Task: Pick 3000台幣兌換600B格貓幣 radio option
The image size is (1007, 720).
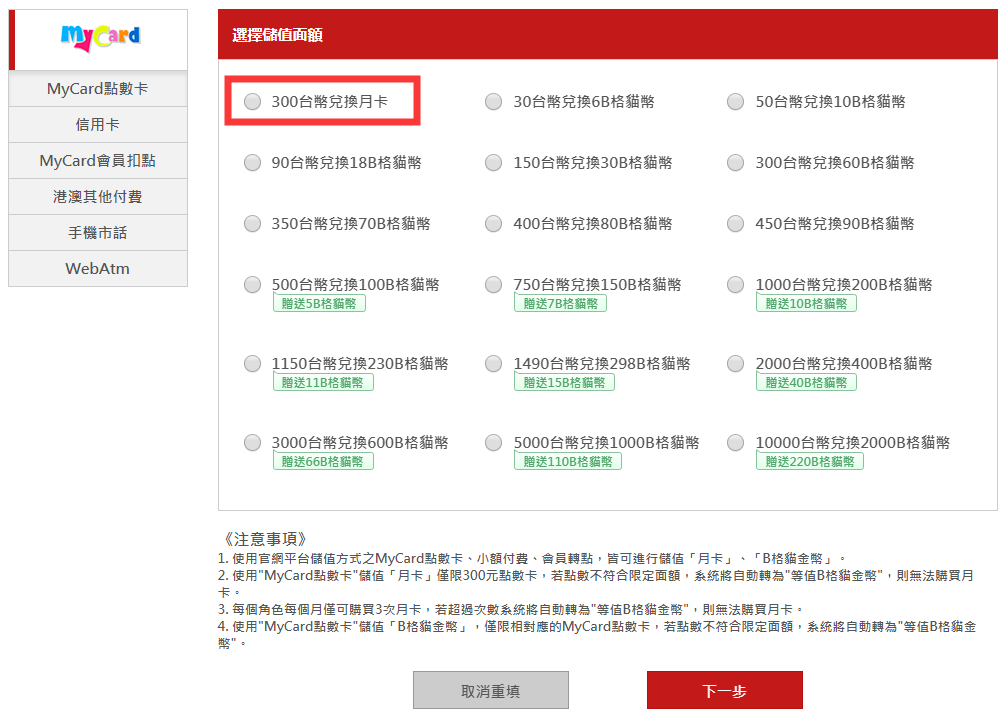Action: tap(252, 443)
